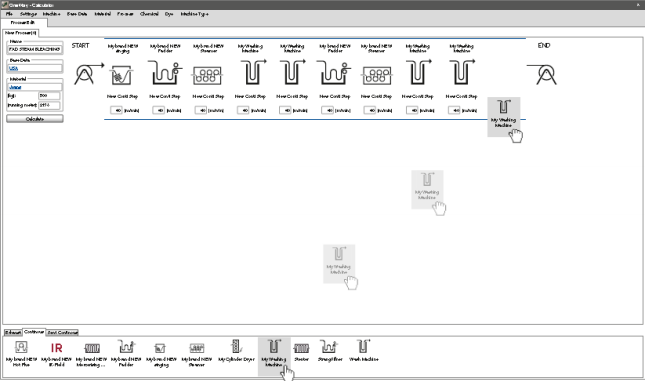Select the second Steamer in the process line
645x381 pixels.
[376, 75]
